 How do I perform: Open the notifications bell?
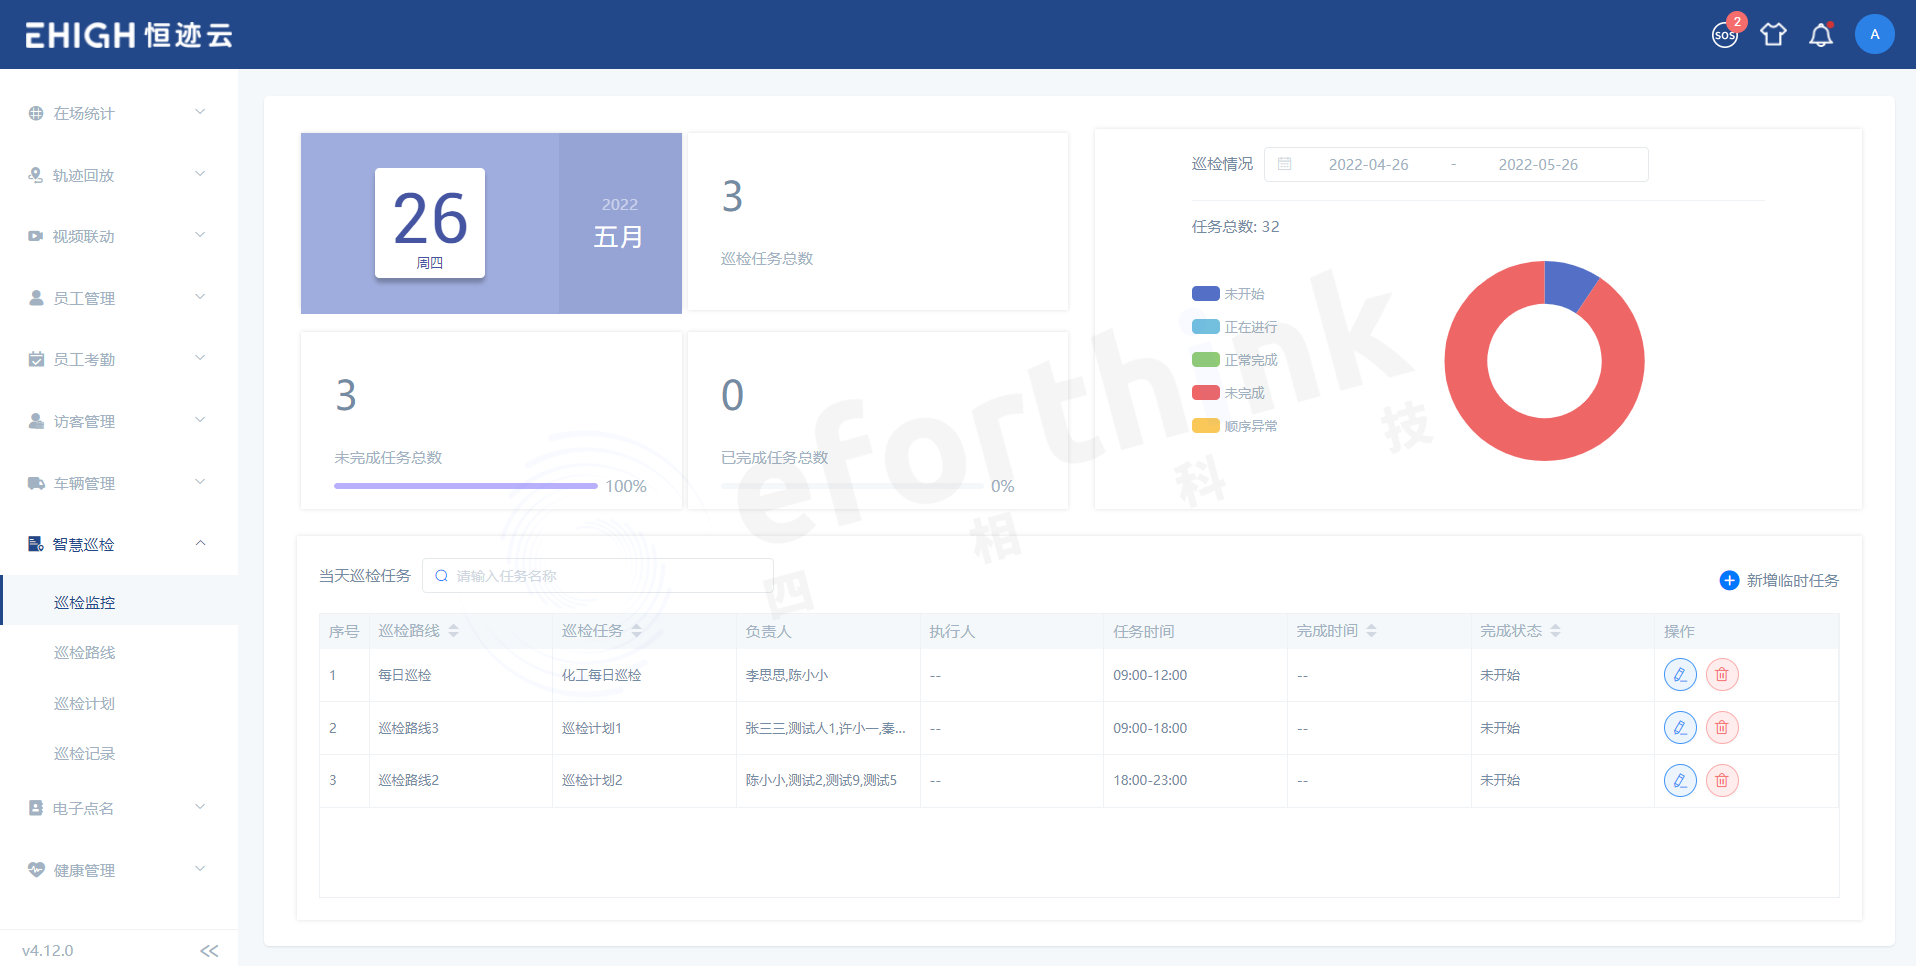click(1820, 34)
